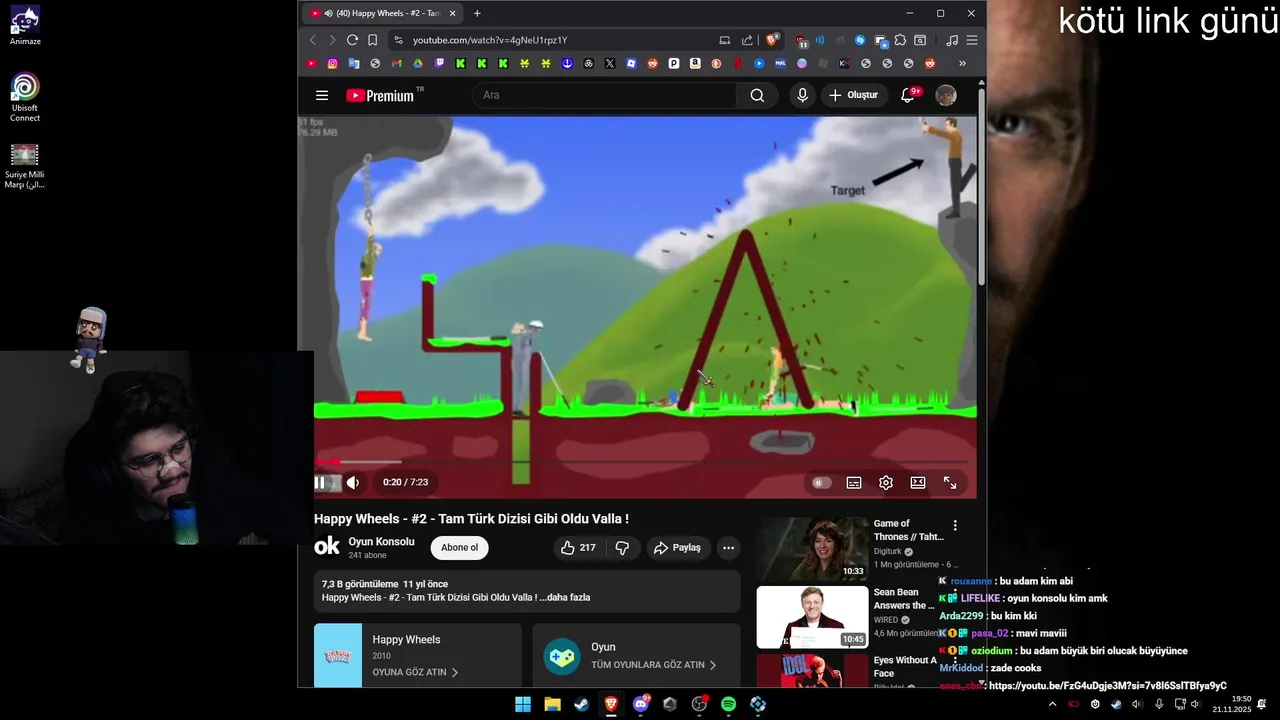Viewport: 1280px width, 720px height.
Task: Open the Windows Start menu
Action: (523, 704)
